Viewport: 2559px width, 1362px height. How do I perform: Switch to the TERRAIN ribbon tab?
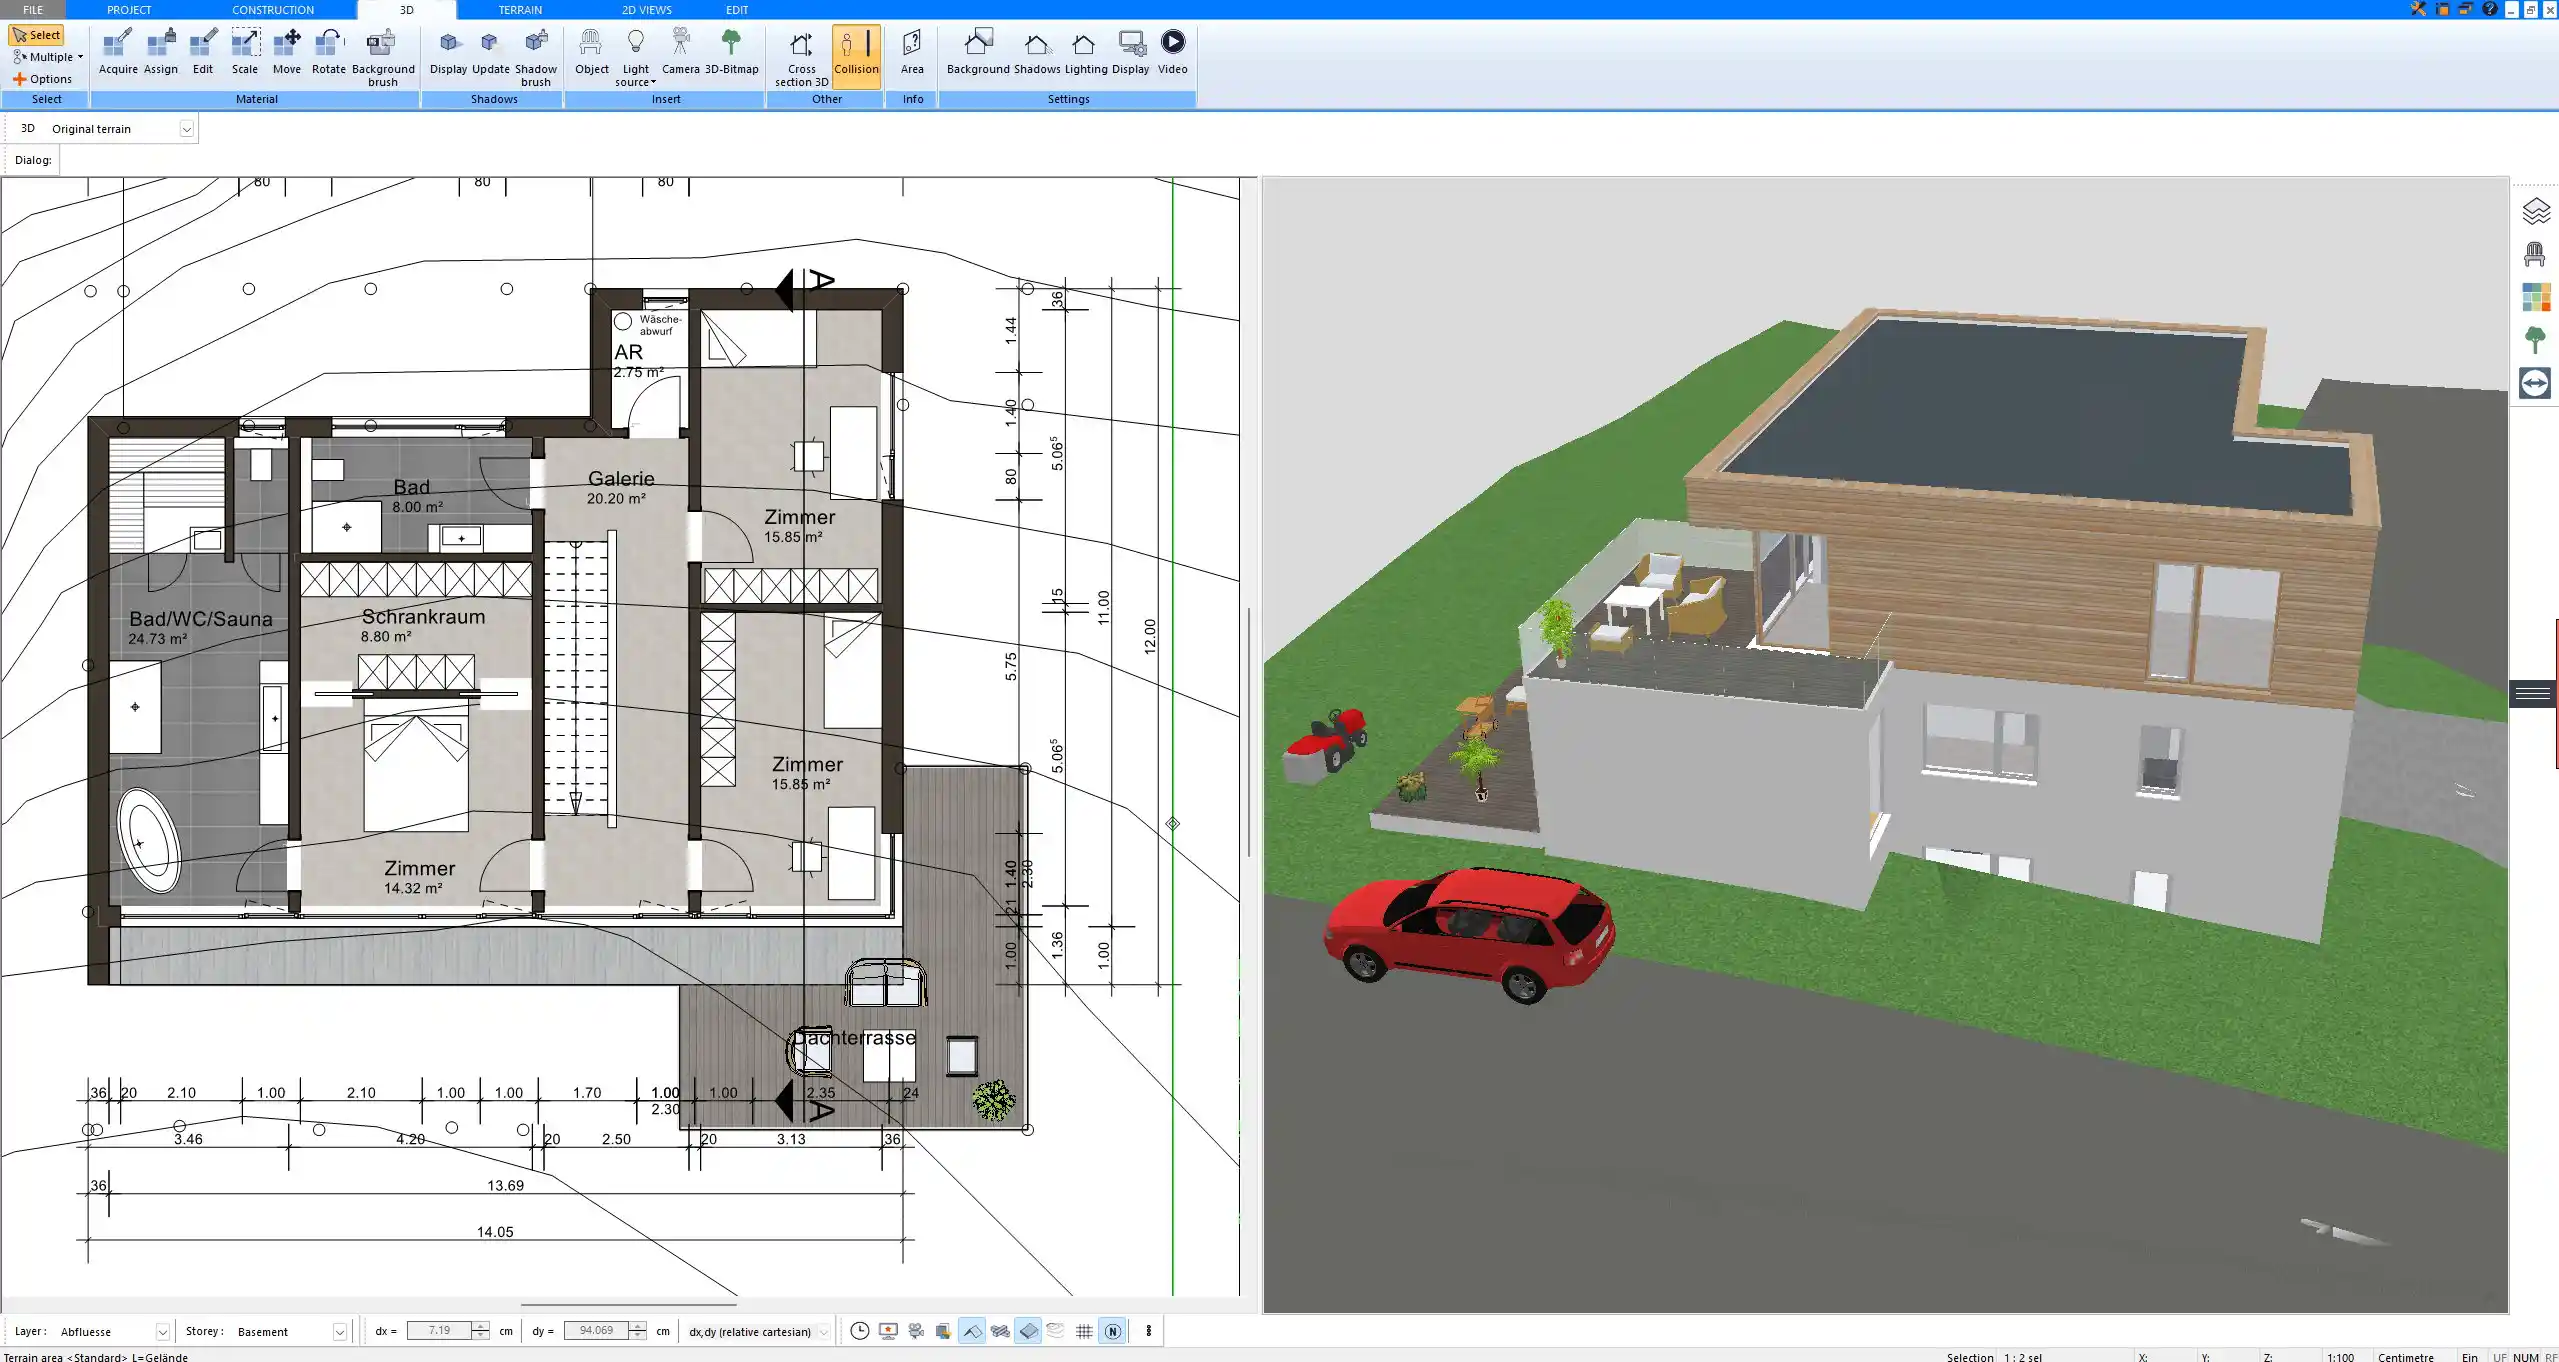point(520,10)
